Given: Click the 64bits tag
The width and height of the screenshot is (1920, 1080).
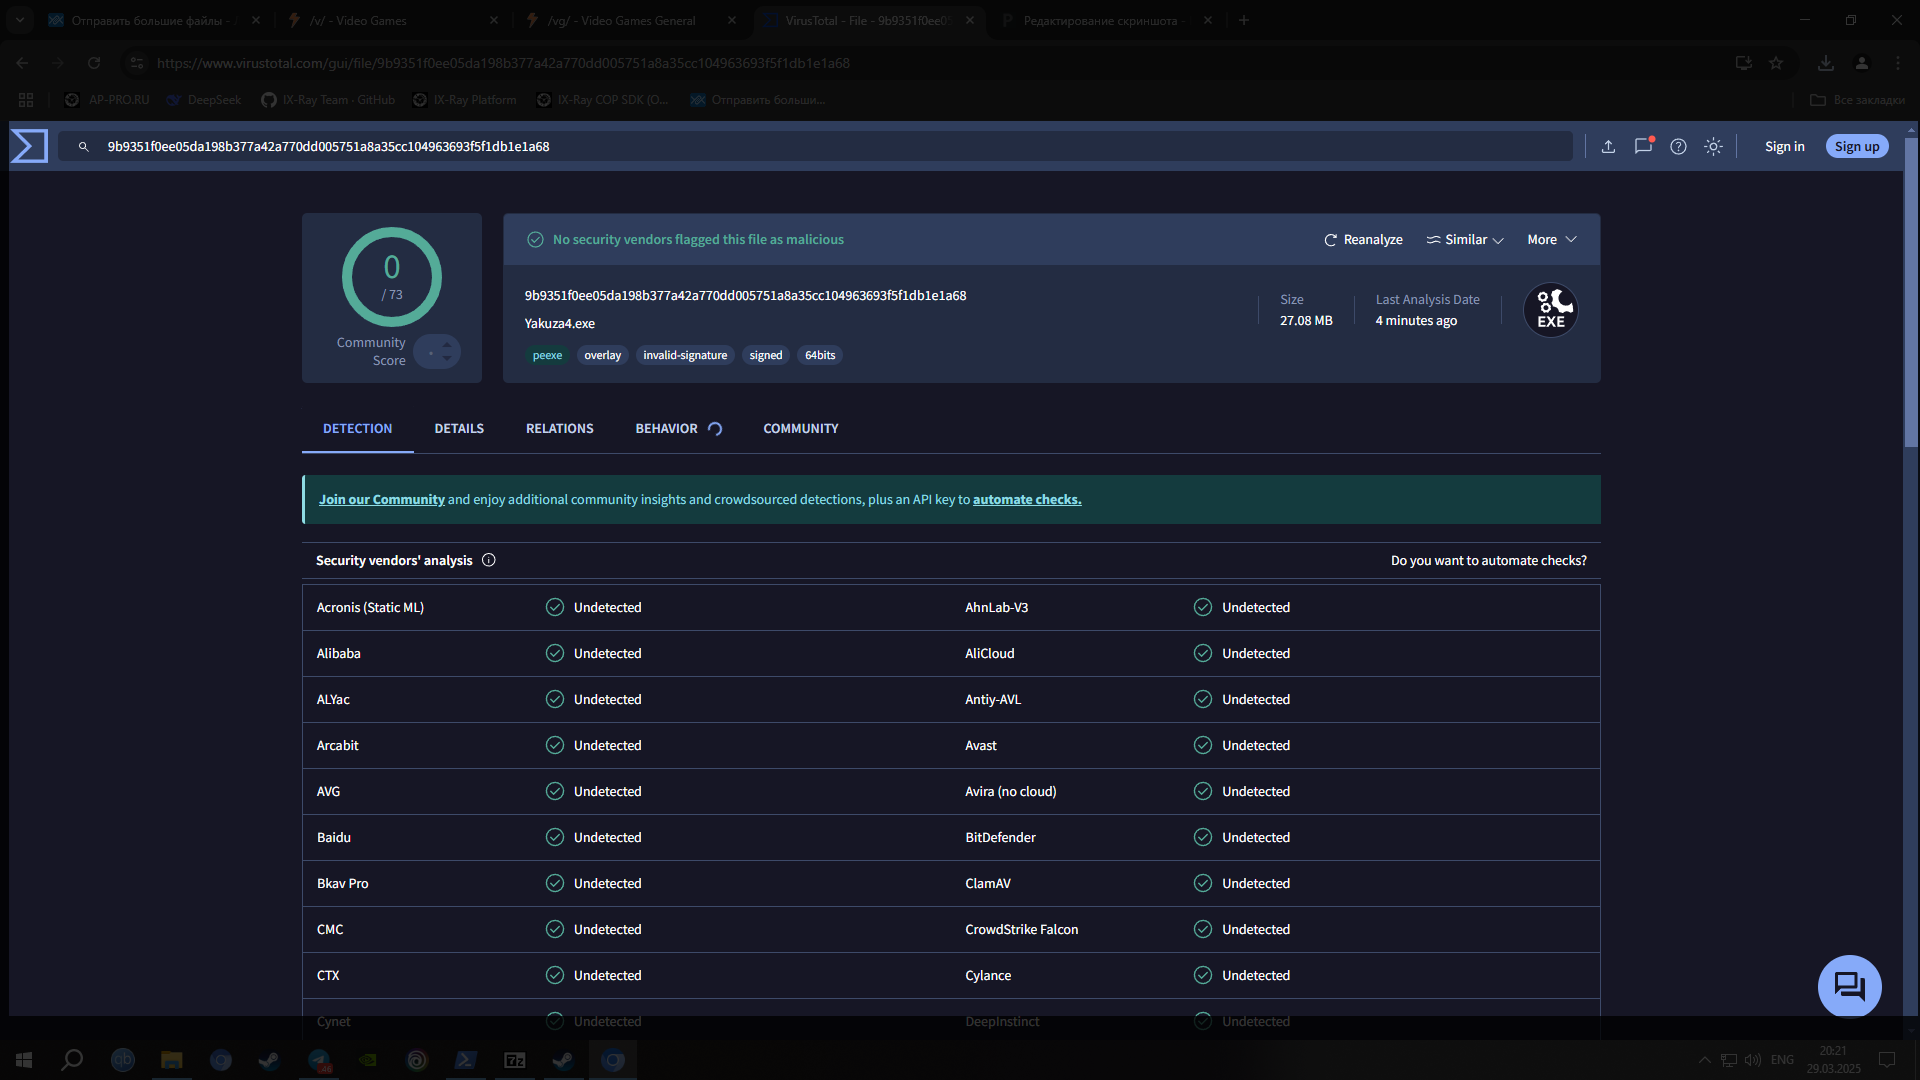Looking at the screenshot, I should [x=820, y=355].
